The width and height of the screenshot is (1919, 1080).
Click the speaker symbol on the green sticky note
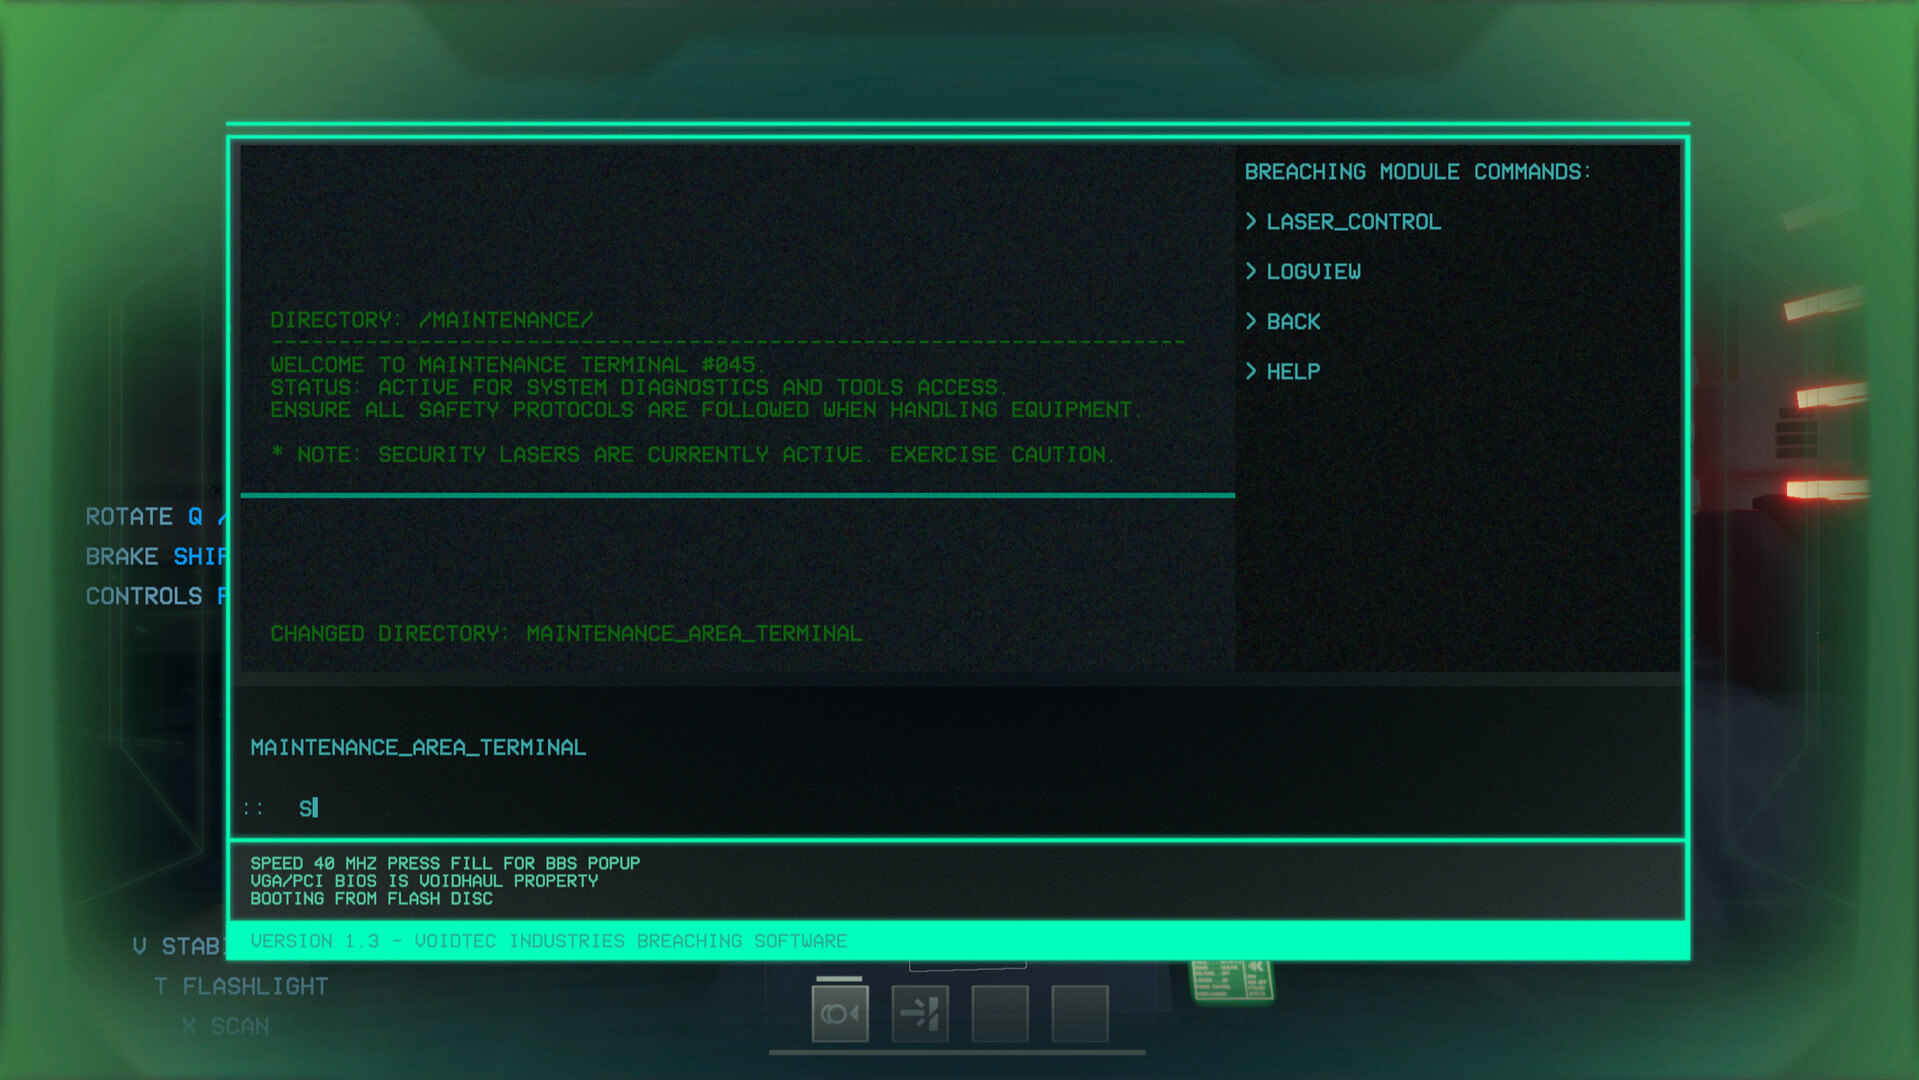click(x=1256, y=966)
